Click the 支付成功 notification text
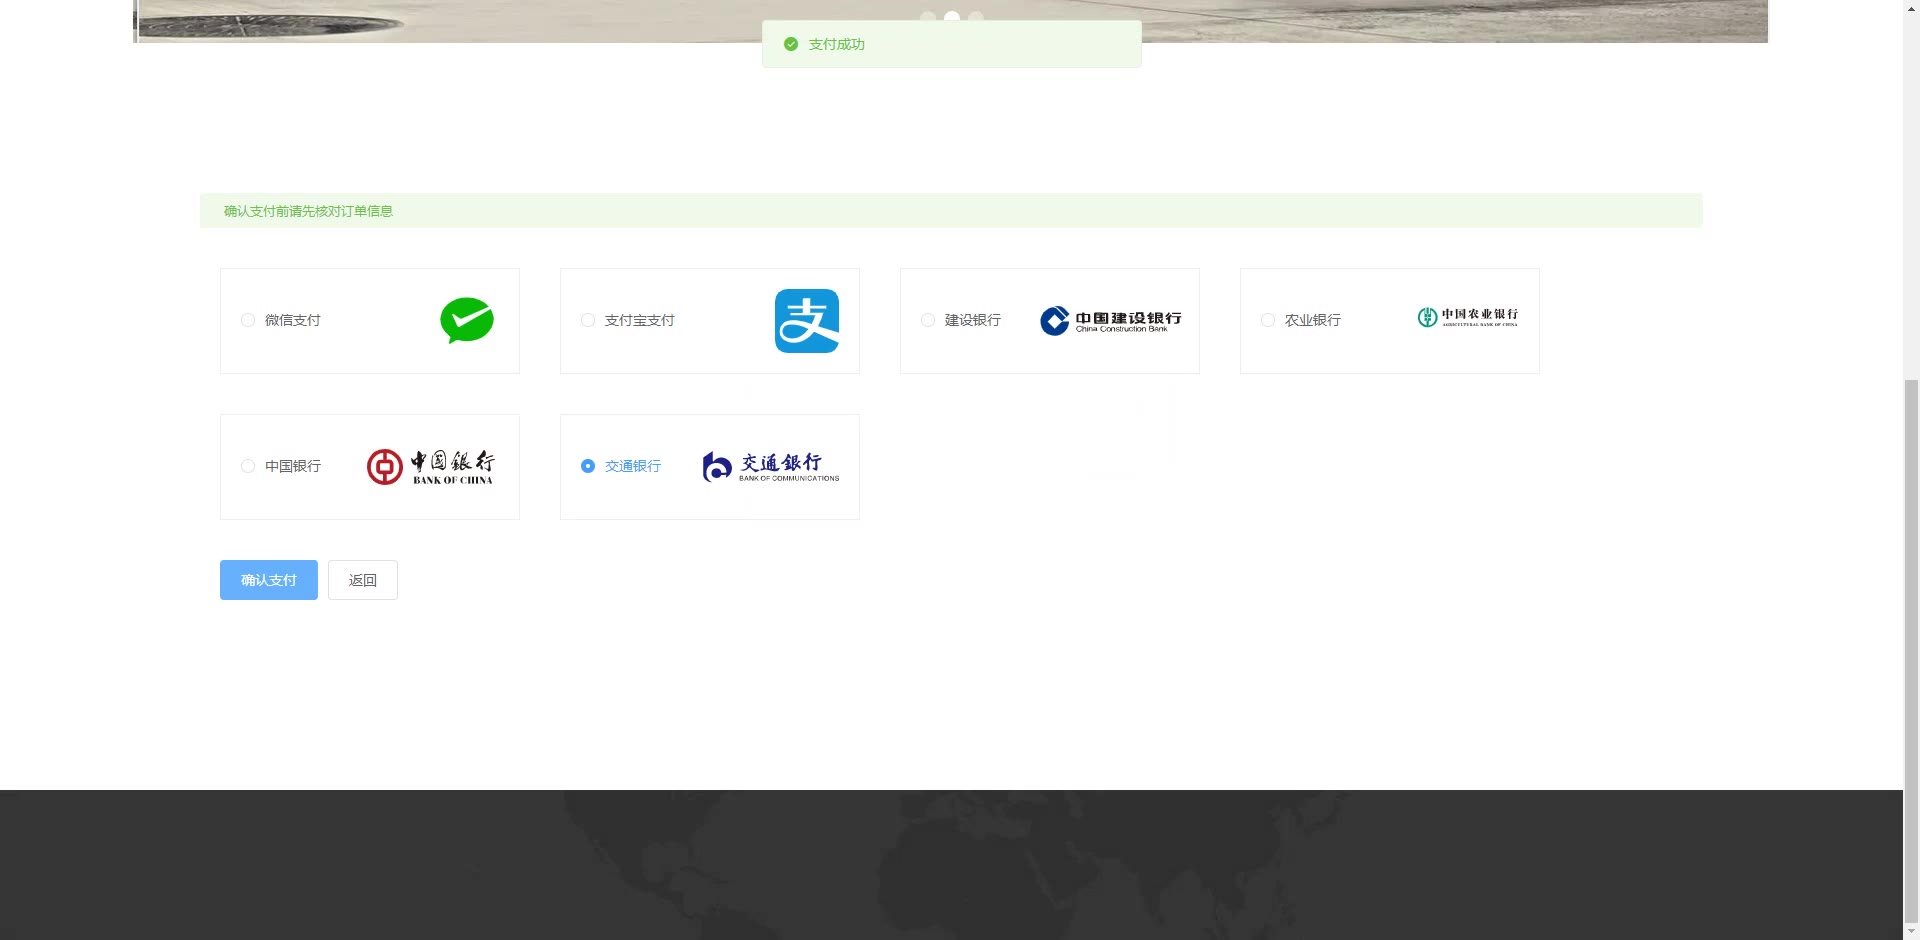Screen dimensions: 1920x940 (x=837, y=44)
